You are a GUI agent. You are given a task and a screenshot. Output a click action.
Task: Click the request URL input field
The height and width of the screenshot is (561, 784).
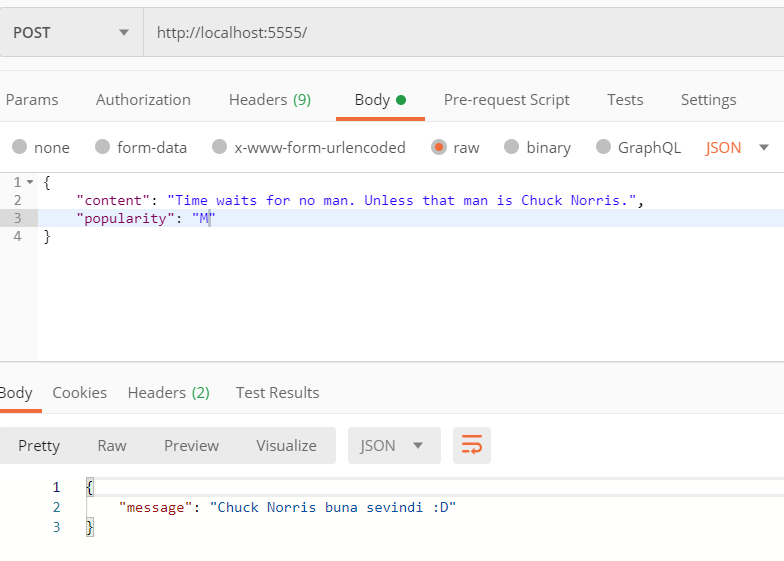(x=460, y=32)
